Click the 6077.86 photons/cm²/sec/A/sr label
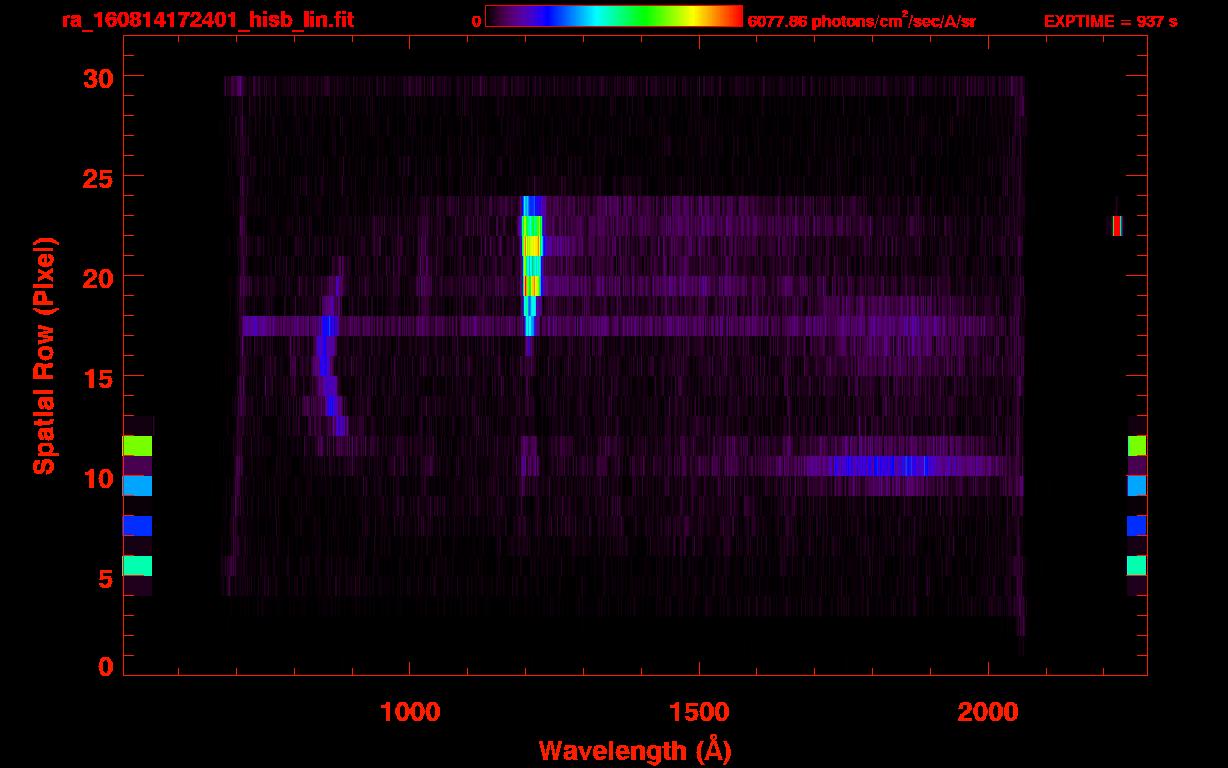Screen dimensions: 1228x768 [861, 21]
